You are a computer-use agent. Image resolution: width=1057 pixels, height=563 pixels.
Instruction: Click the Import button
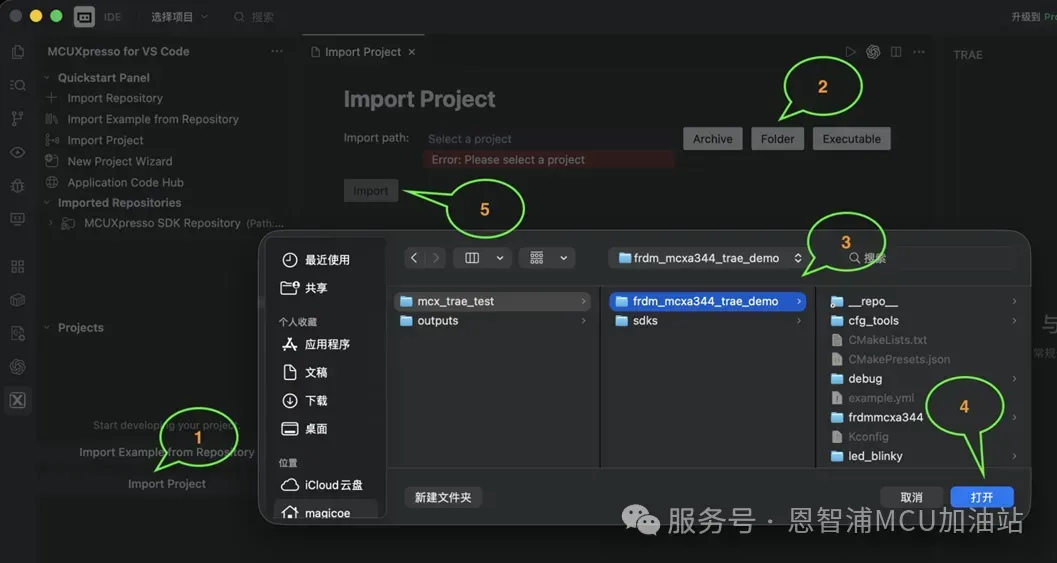[371, 191]
